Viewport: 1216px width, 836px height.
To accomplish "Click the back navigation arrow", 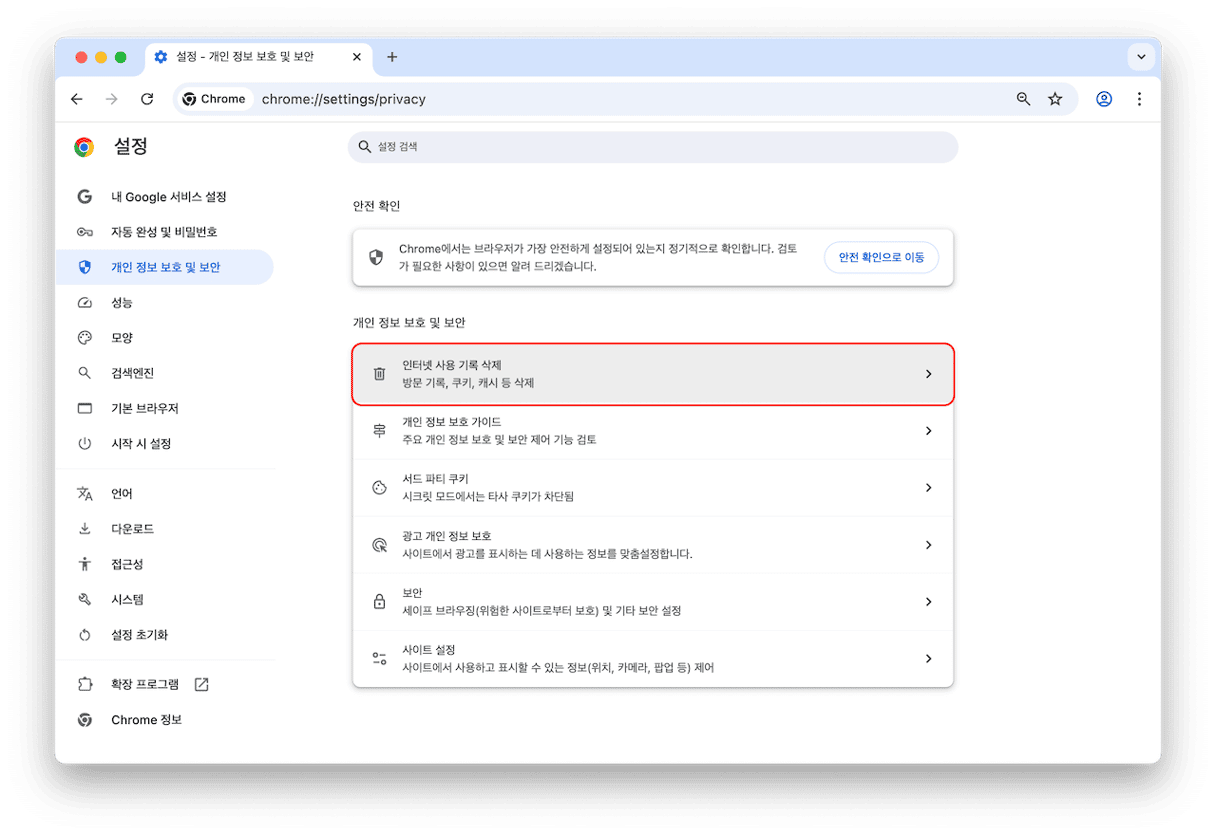I will point(77,99).
